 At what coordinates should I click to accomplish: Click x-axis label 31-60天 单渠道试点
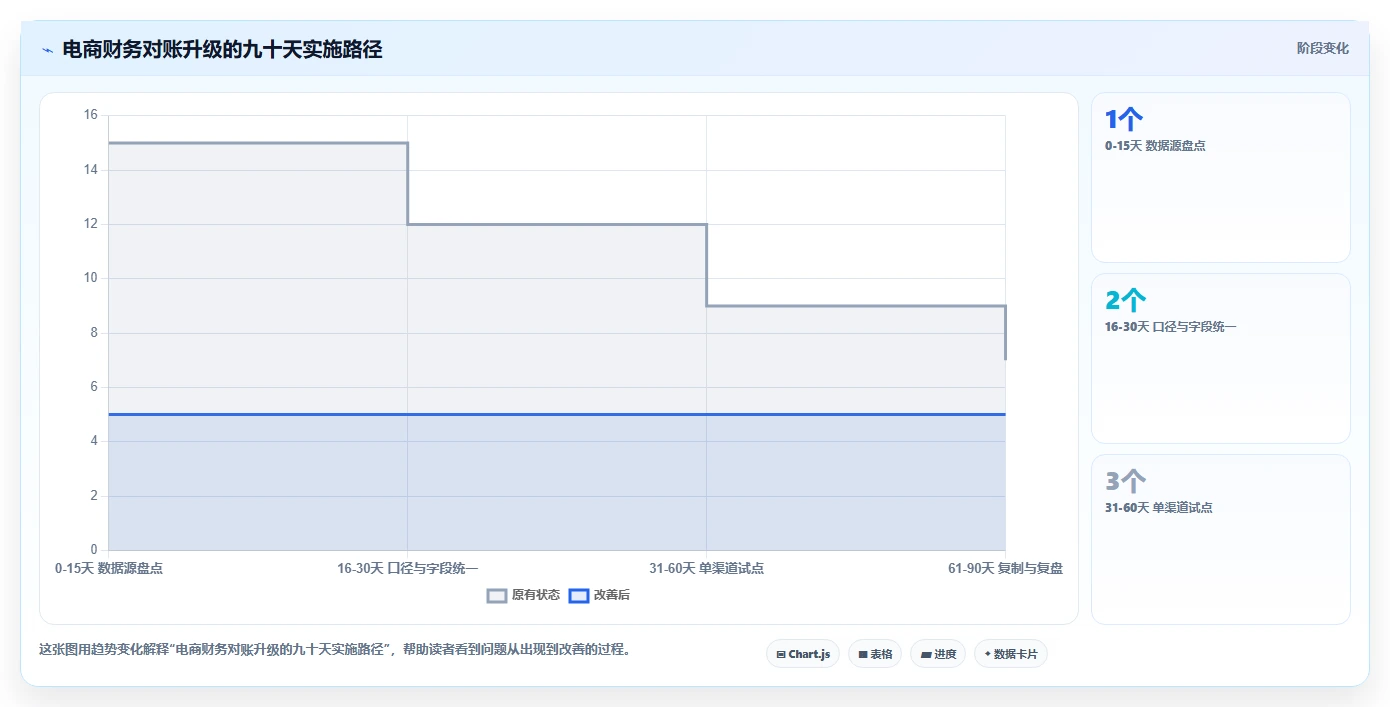click(706, 568)
